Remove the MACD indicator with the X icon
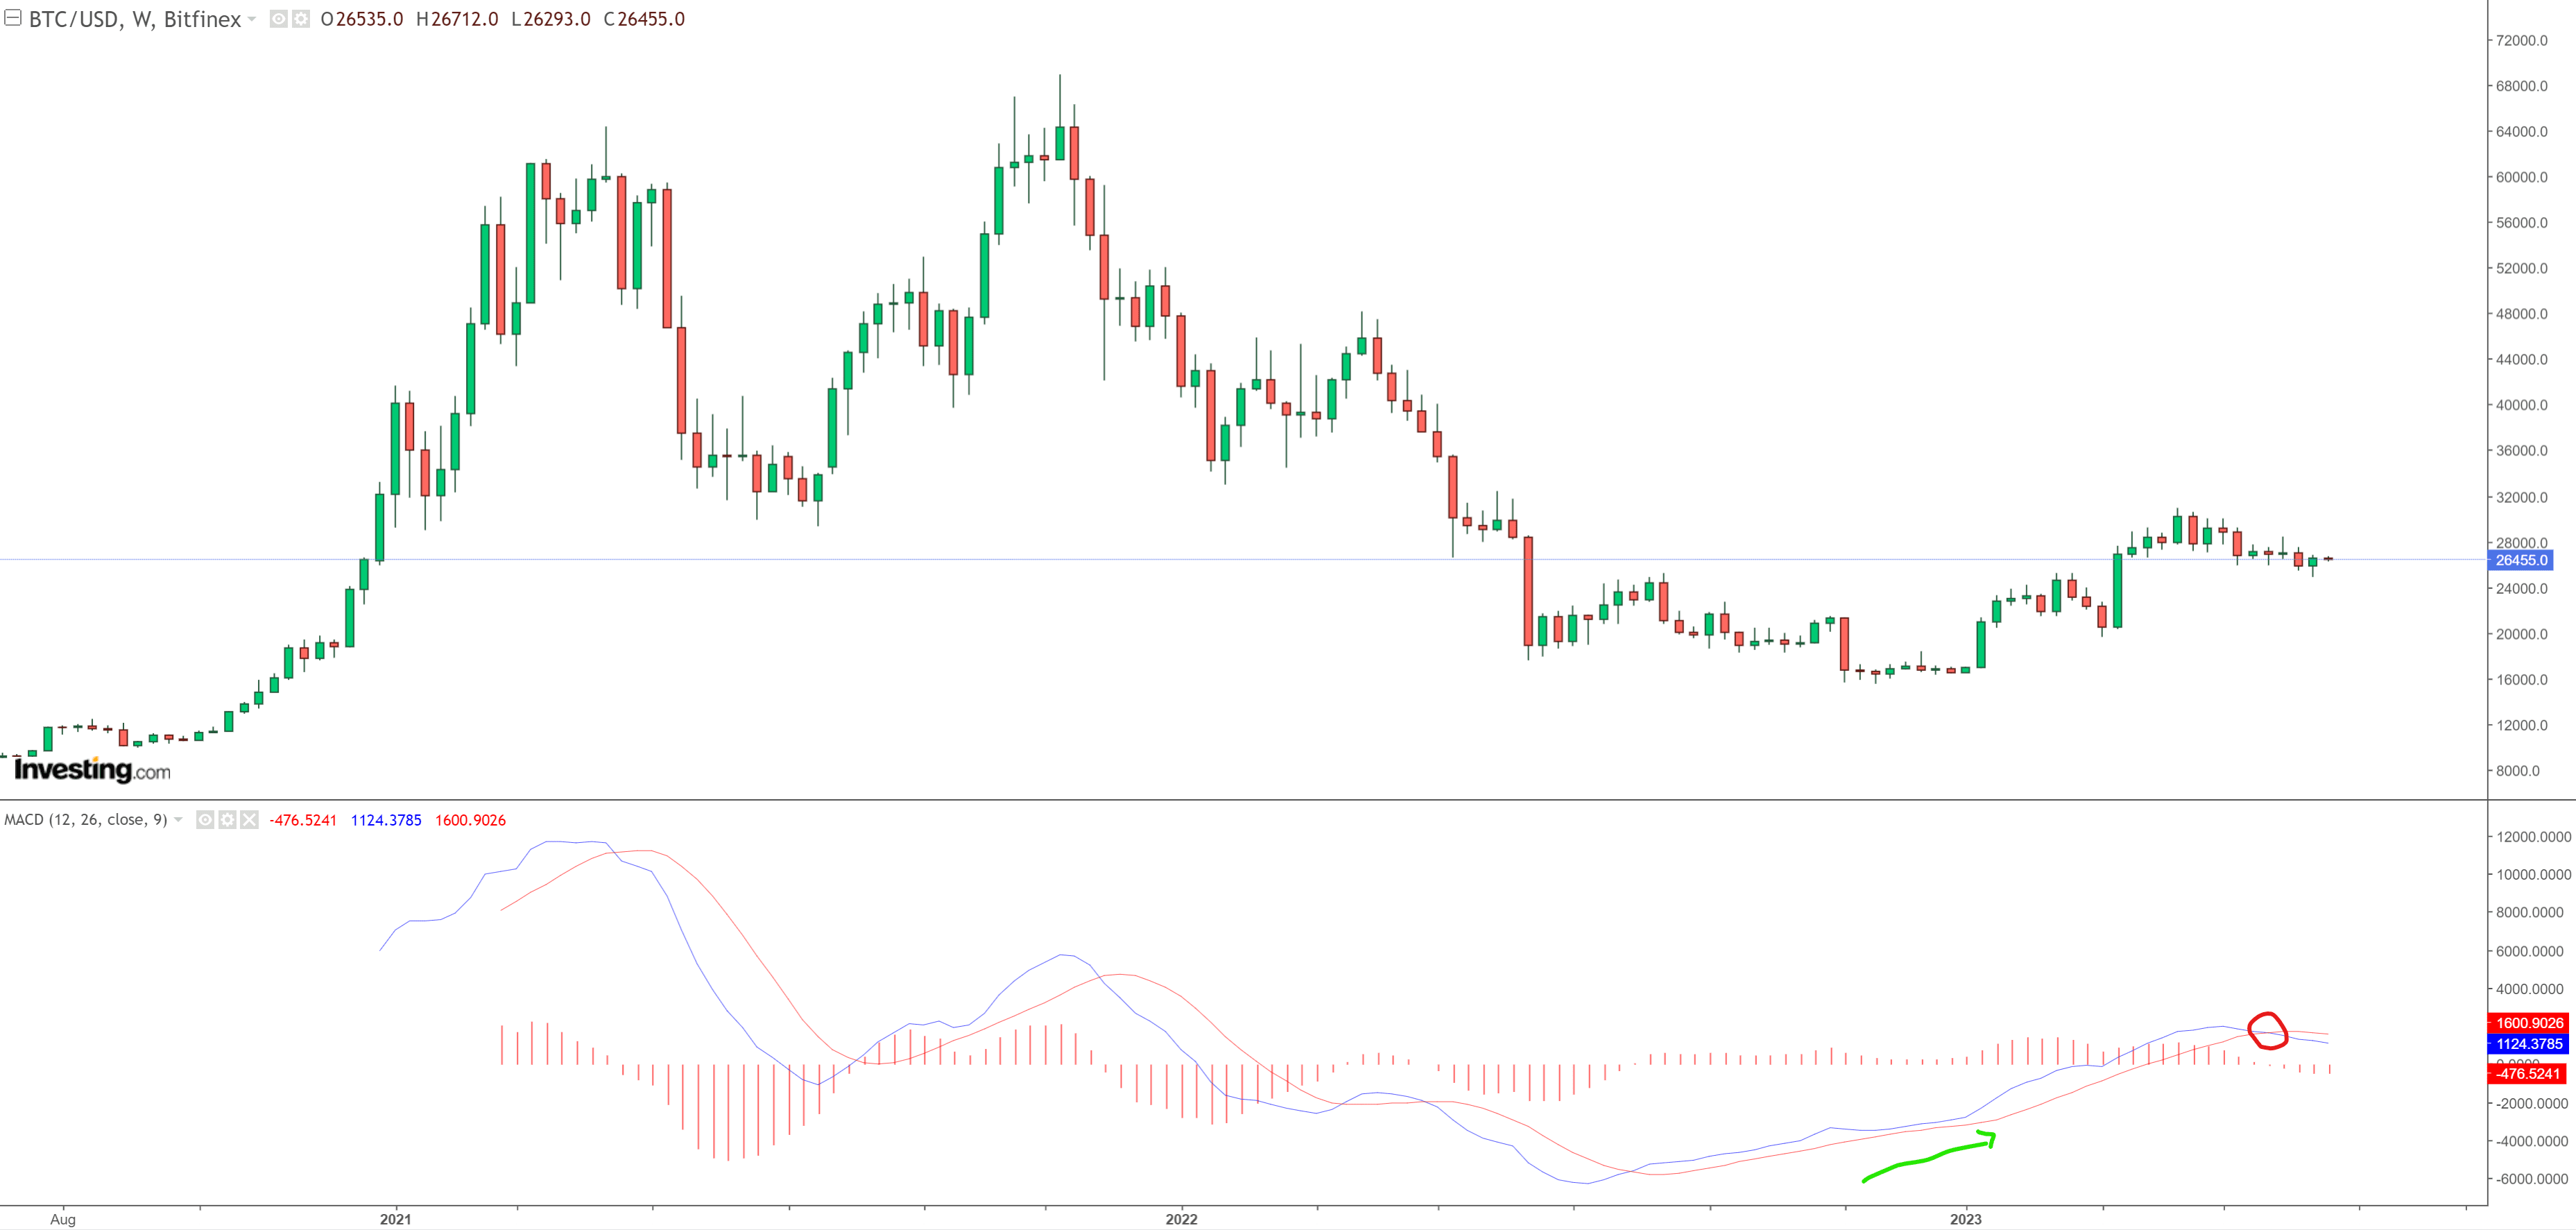Image resolution: width=2576 pixels, height=1230 pixels. coord(249,820)
